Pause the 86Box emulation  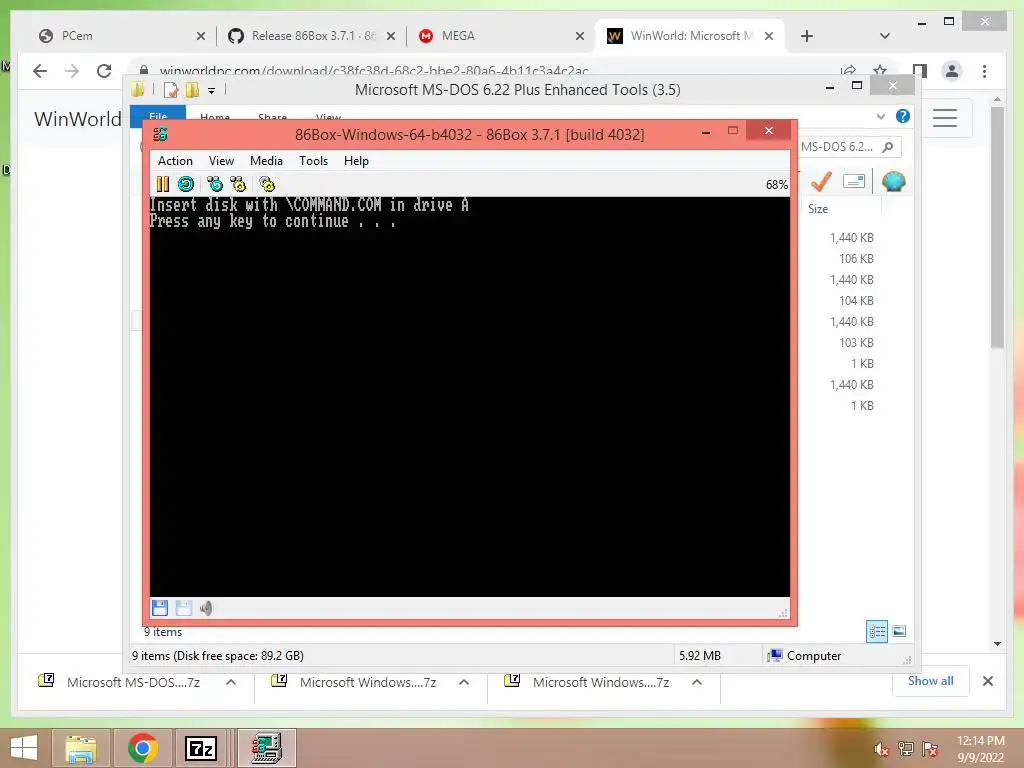pyautogui.click(x=163, y=184)
